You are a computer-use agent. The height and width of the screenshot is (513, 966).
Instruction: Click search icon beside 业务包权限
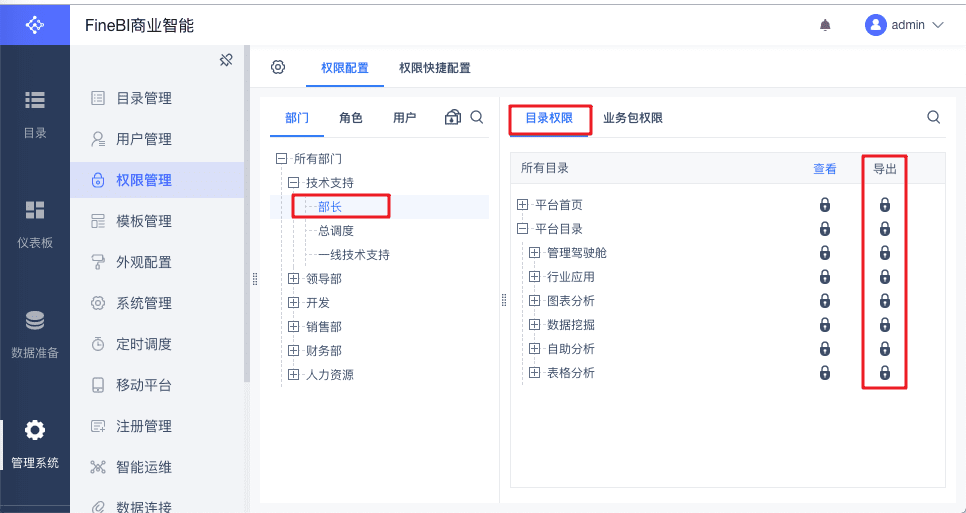[933, 117]
